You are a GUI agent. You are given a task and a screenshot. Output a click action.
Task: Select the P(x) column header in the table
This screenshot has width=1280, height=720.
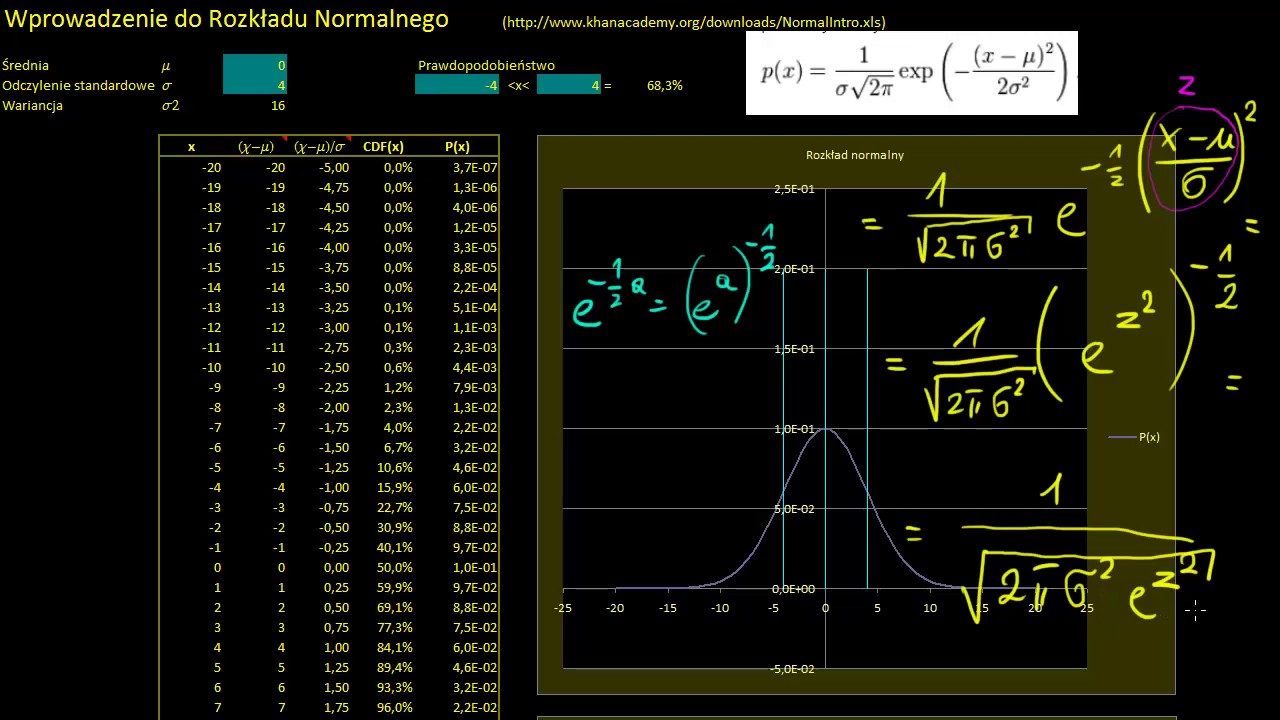(457, 147)
